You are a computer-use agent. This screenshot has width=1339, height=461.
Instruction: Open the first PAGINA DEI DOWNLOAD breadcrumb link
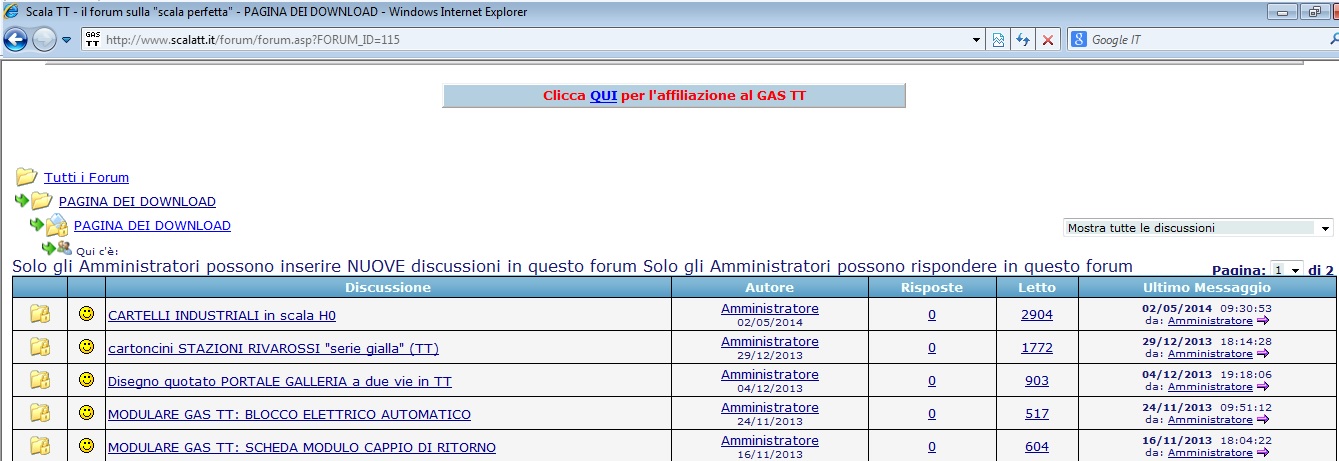137,201
